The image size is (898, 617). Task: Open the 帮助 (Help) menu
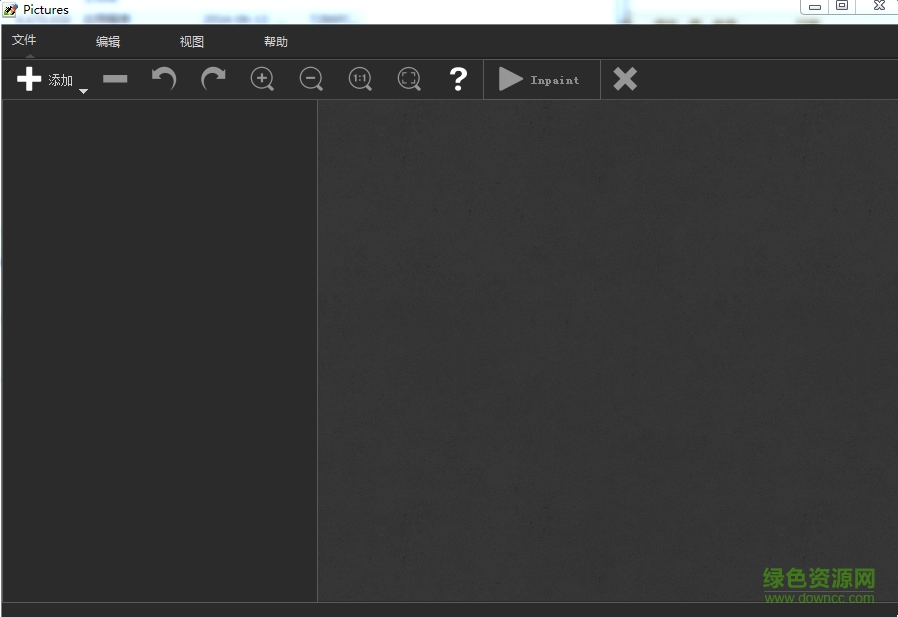(276, 42)
